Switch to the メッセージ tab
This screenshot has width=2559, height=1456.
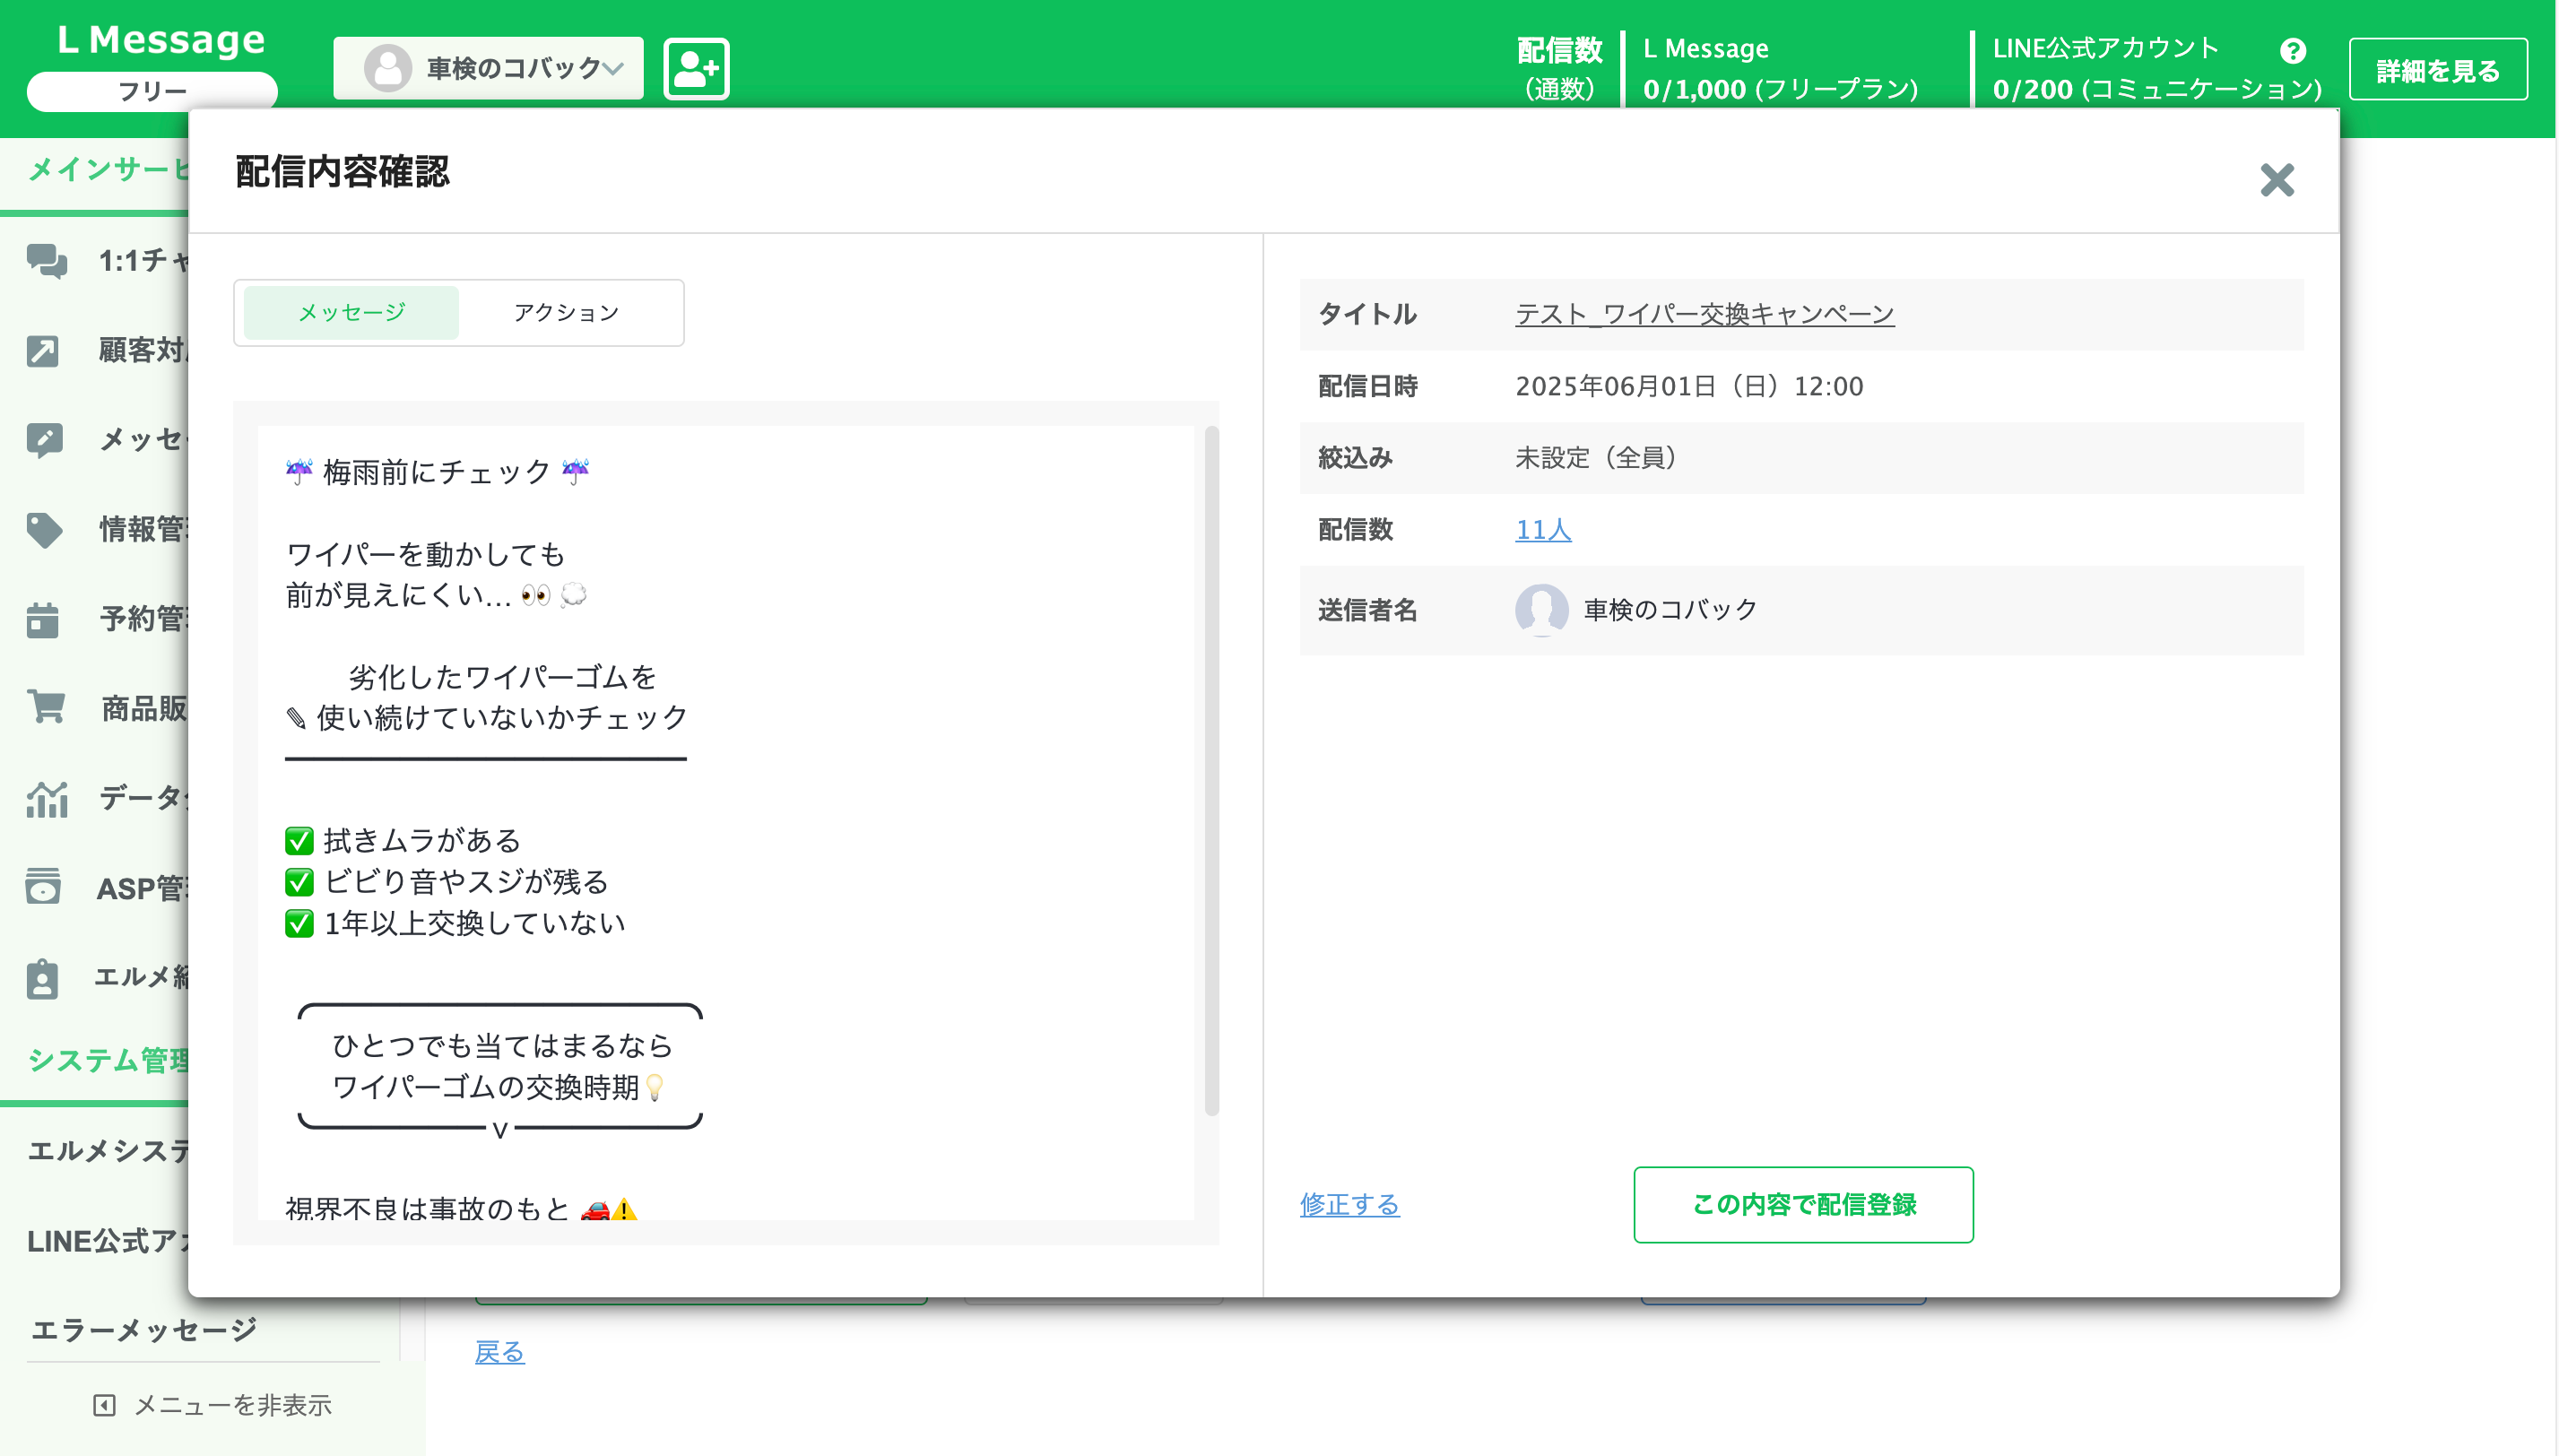coord(351,313)
